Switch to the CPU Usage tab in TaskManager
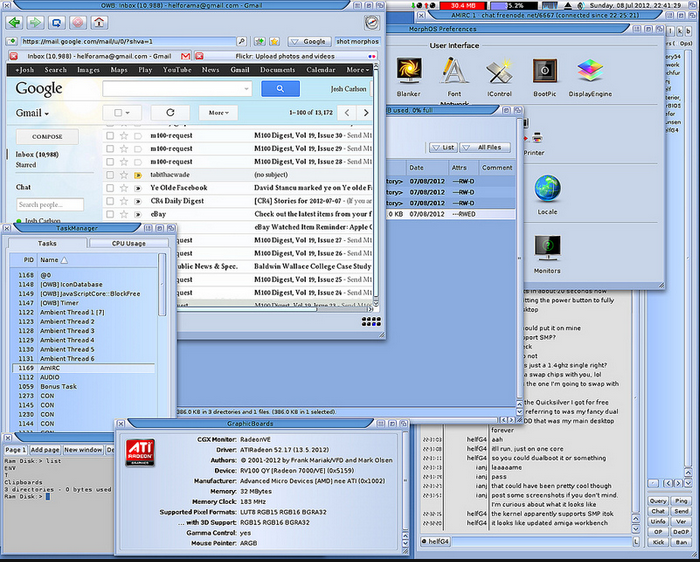Screen dimensions: 700x562 coord(129,243)
